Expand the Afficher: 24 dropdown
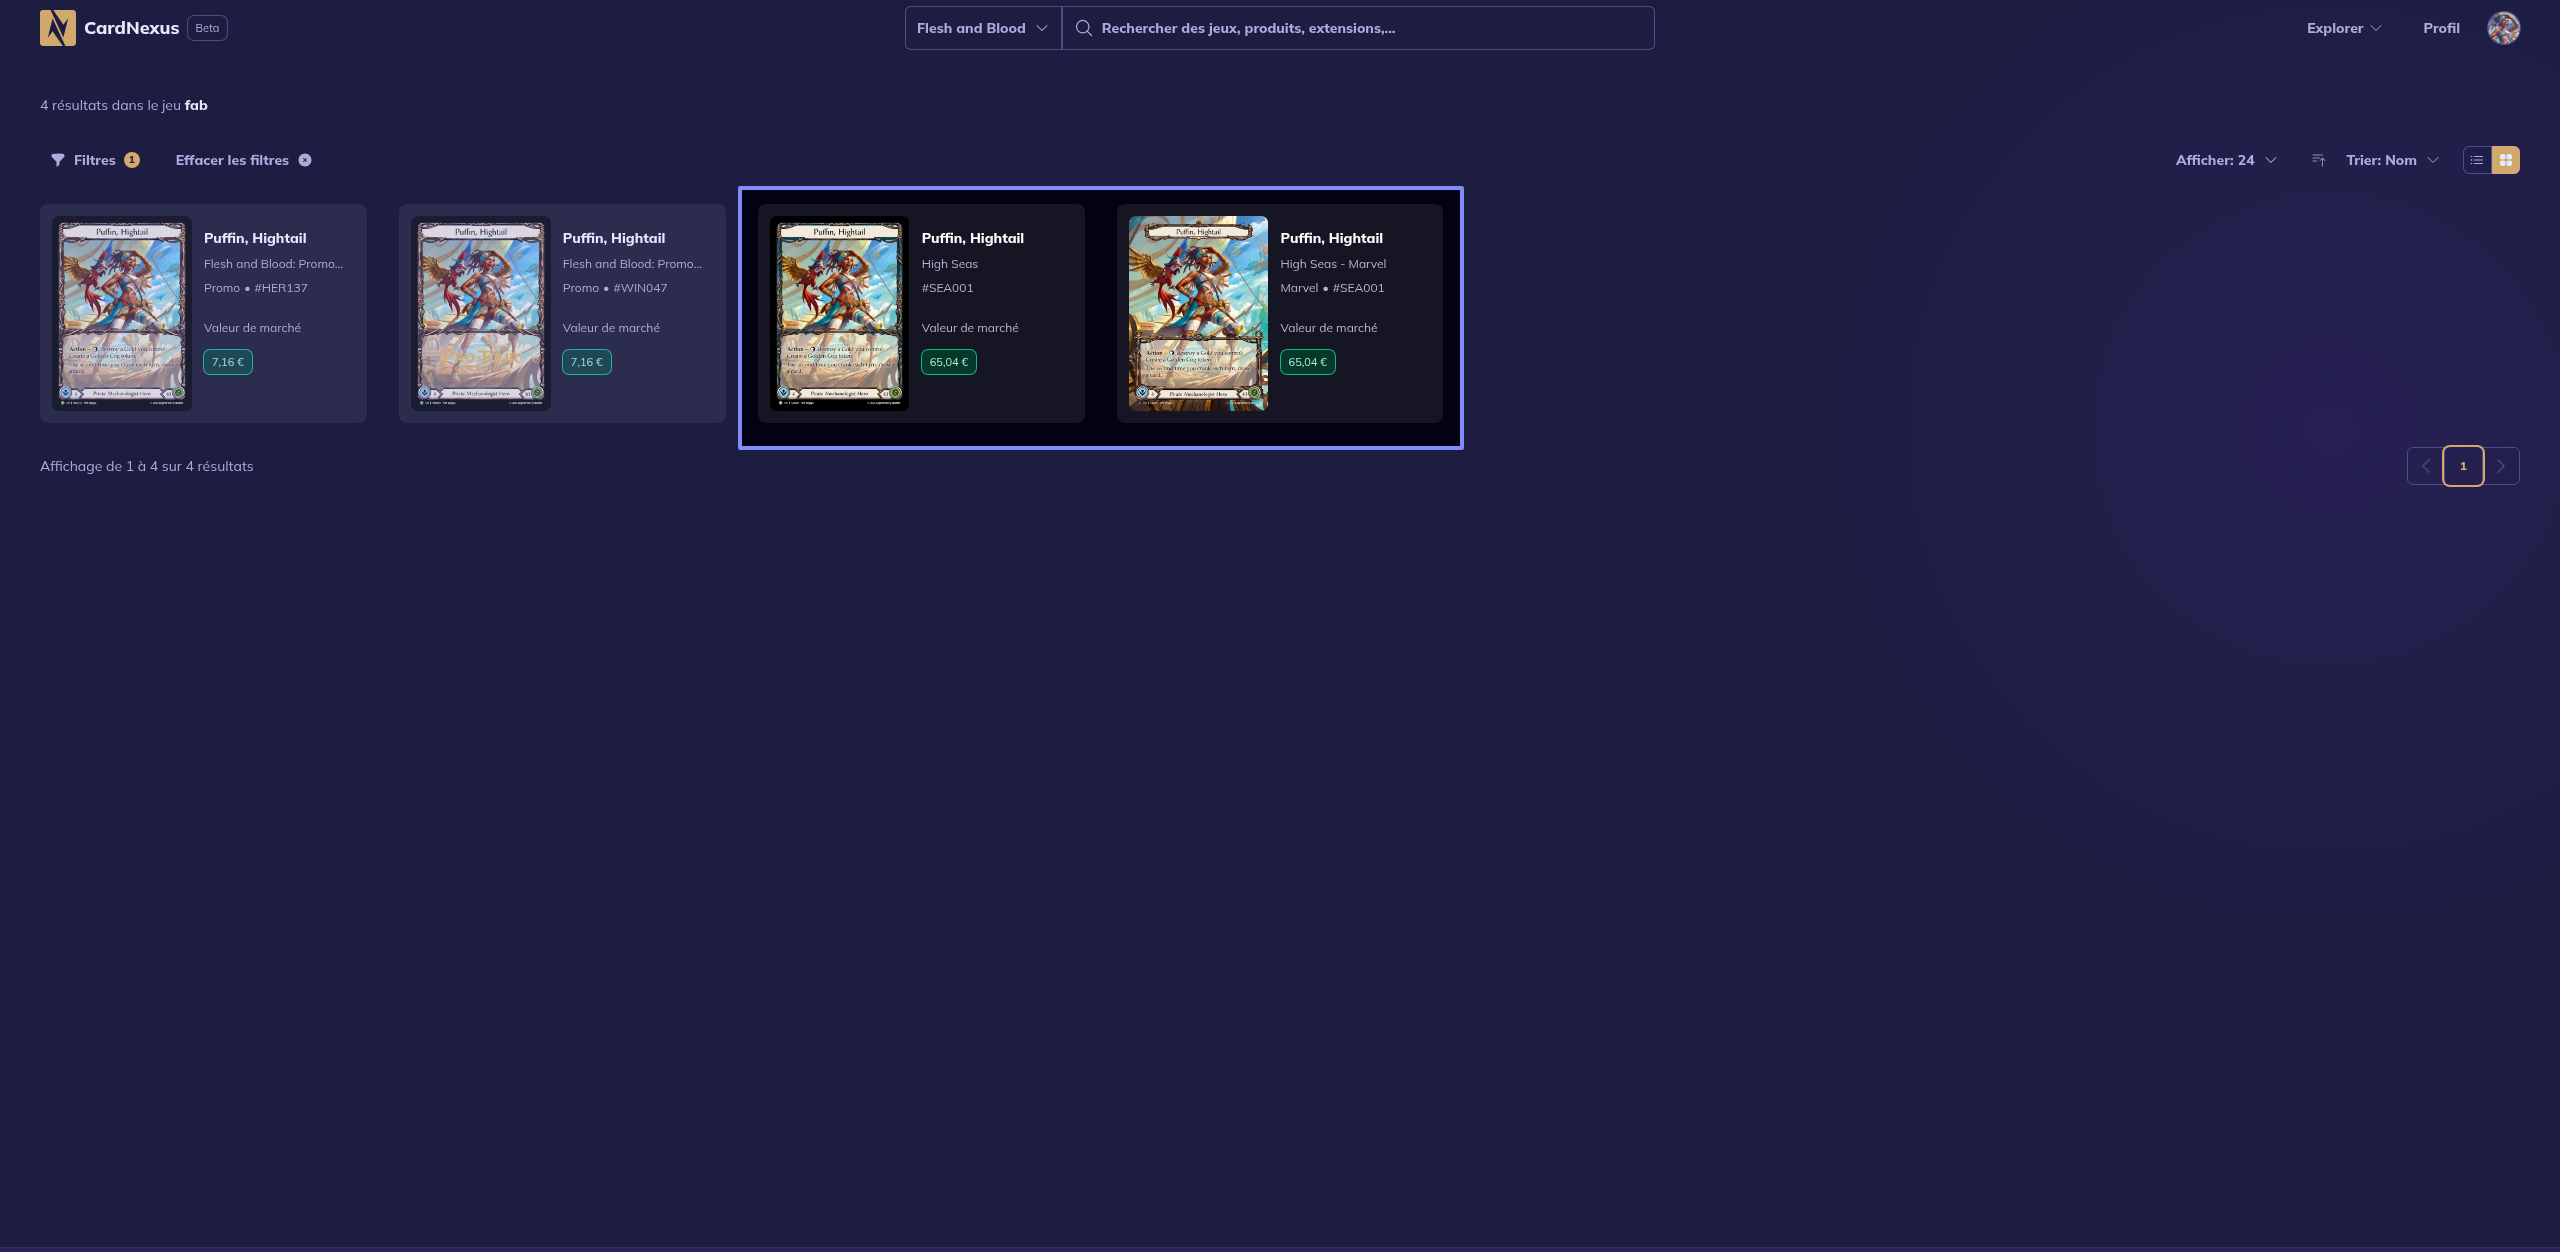 pos(2225,160)
